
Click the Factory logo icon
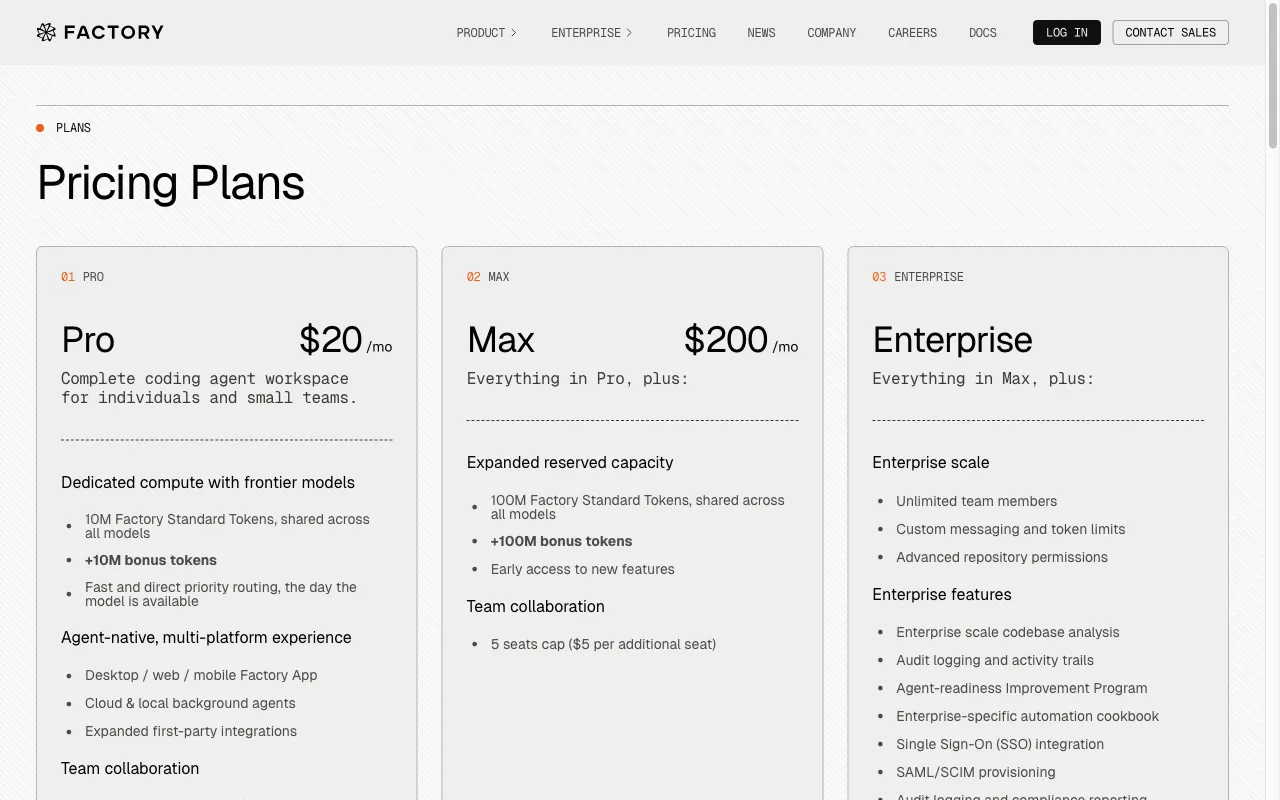tap(46, 32)
